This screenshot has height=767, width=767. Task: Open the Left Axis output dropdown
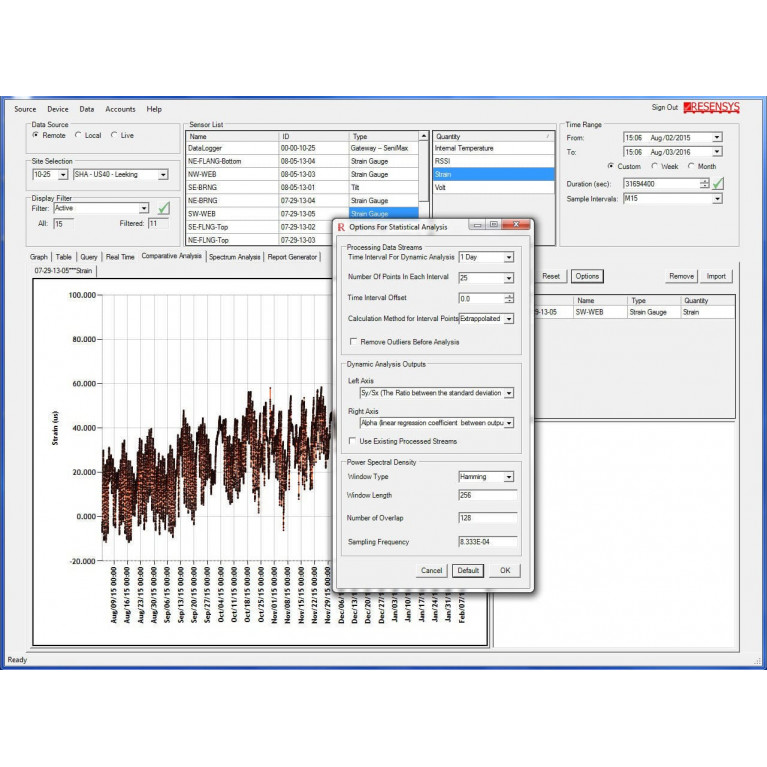click(509, 395)
